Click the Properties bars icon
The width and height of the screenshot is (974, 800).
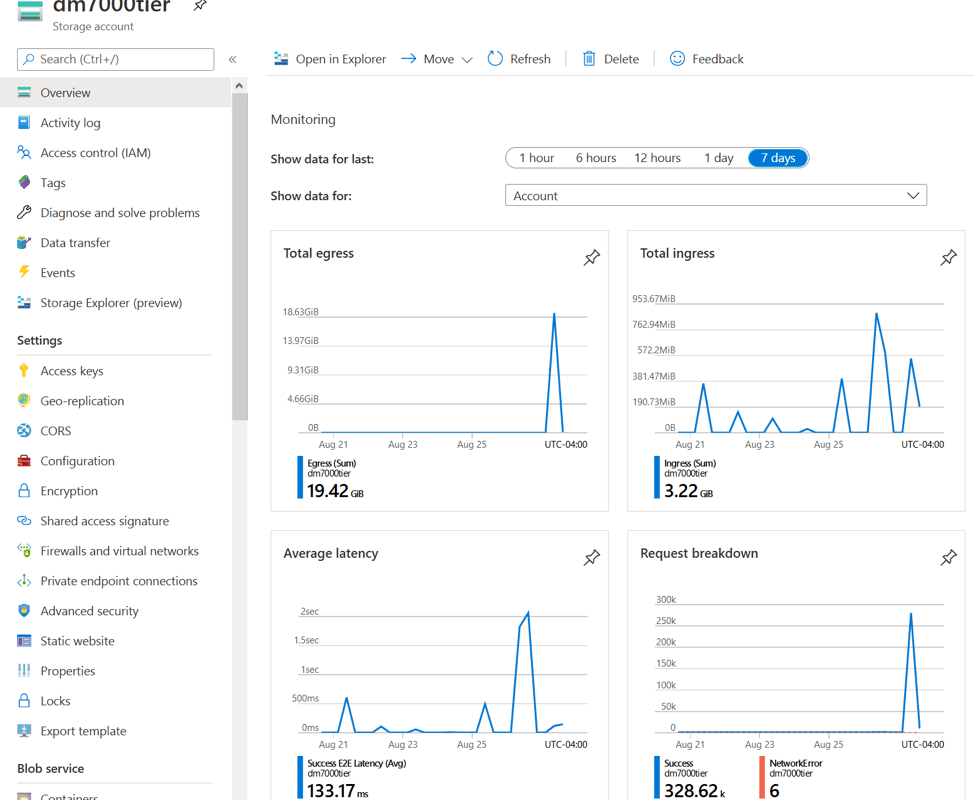click(x=24, y=671)
